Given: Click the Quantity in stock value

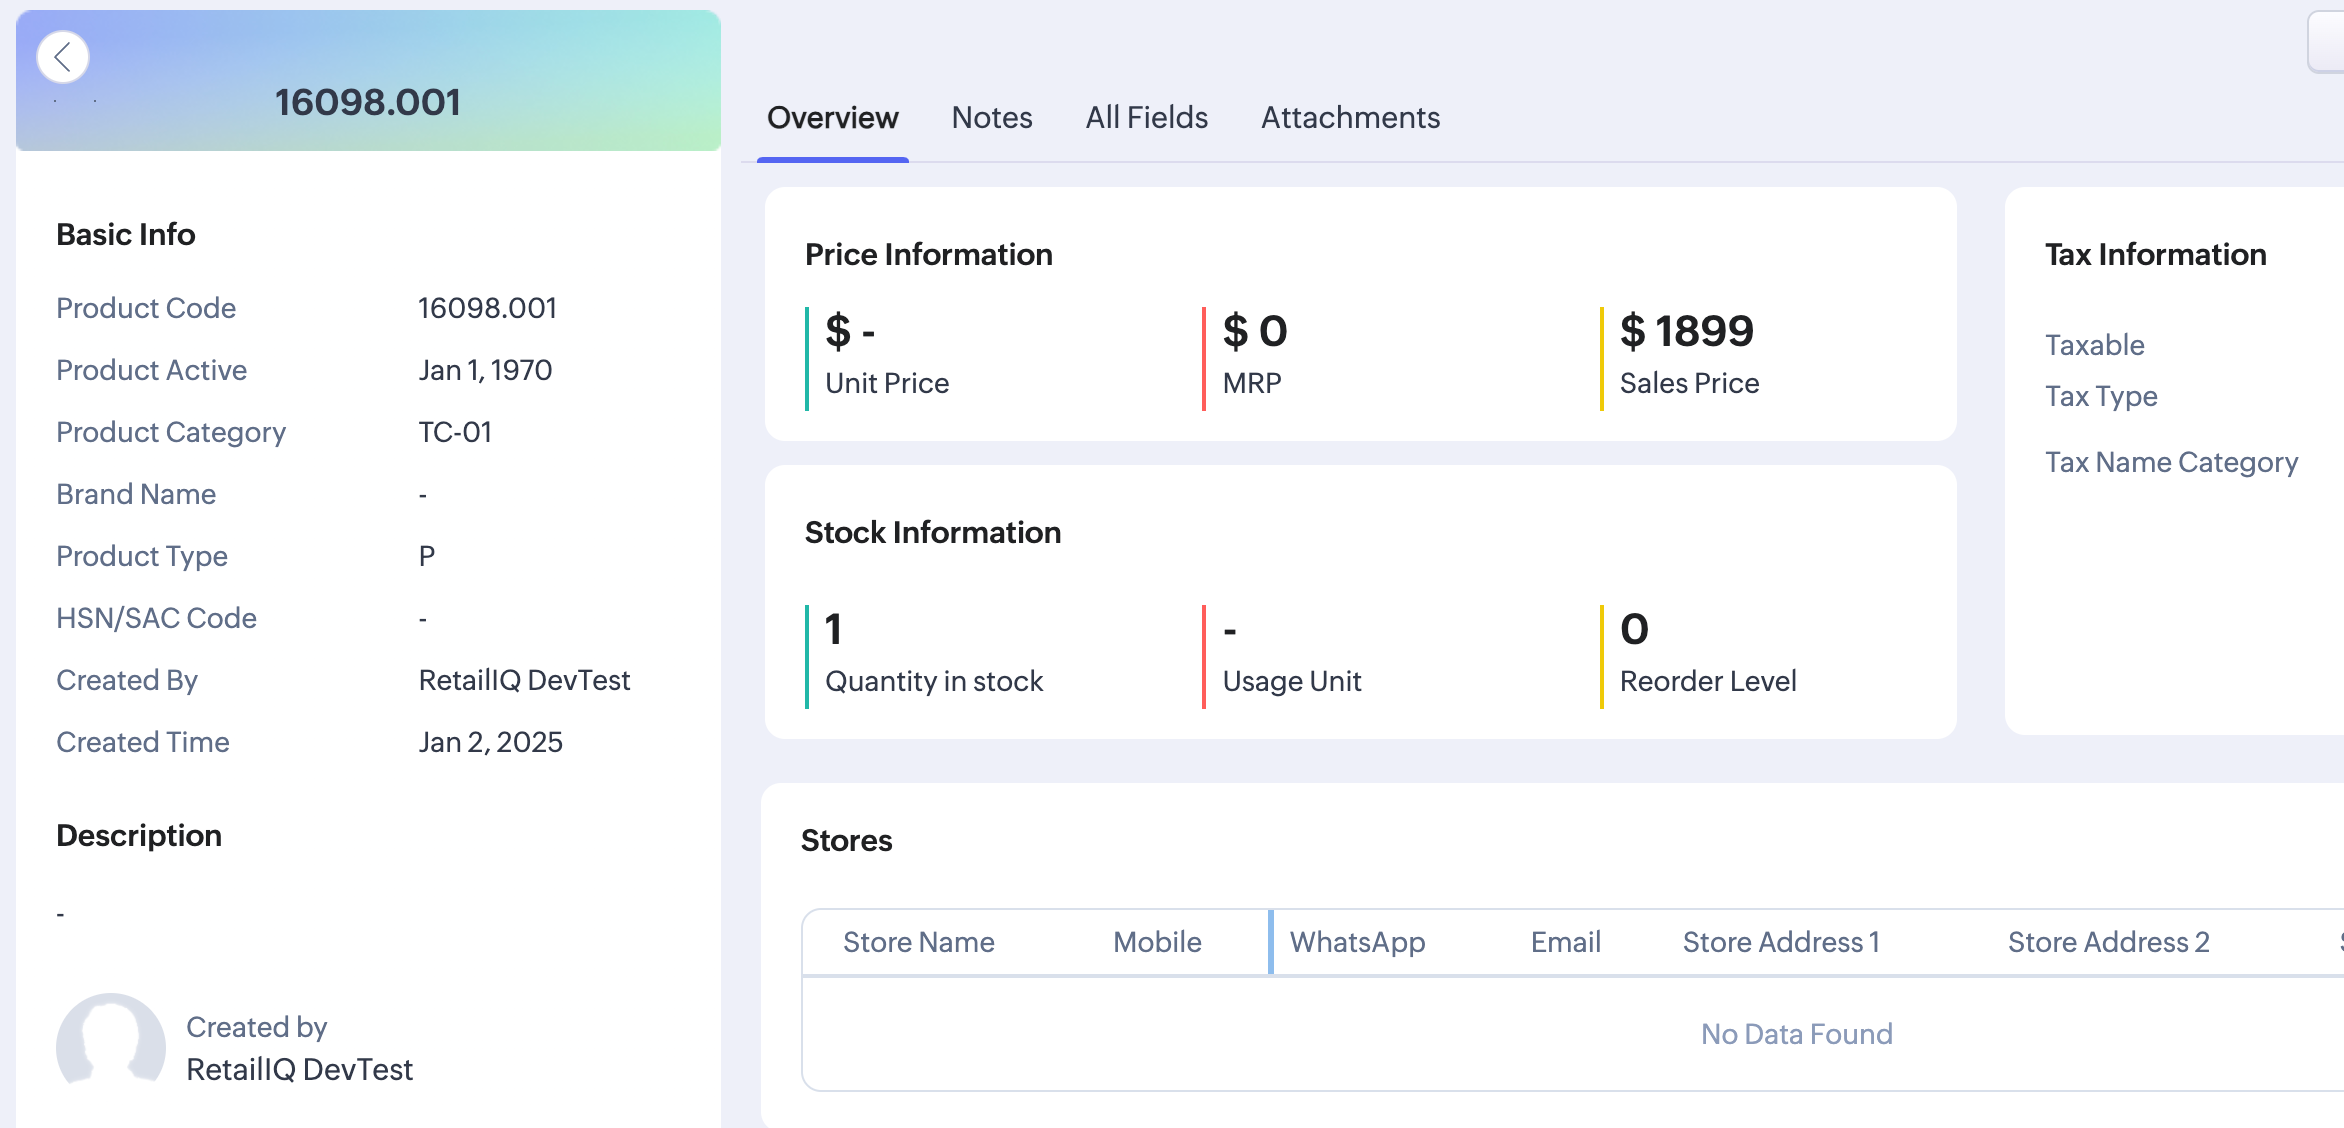Looking at the screenshot, I should [833, 629].
